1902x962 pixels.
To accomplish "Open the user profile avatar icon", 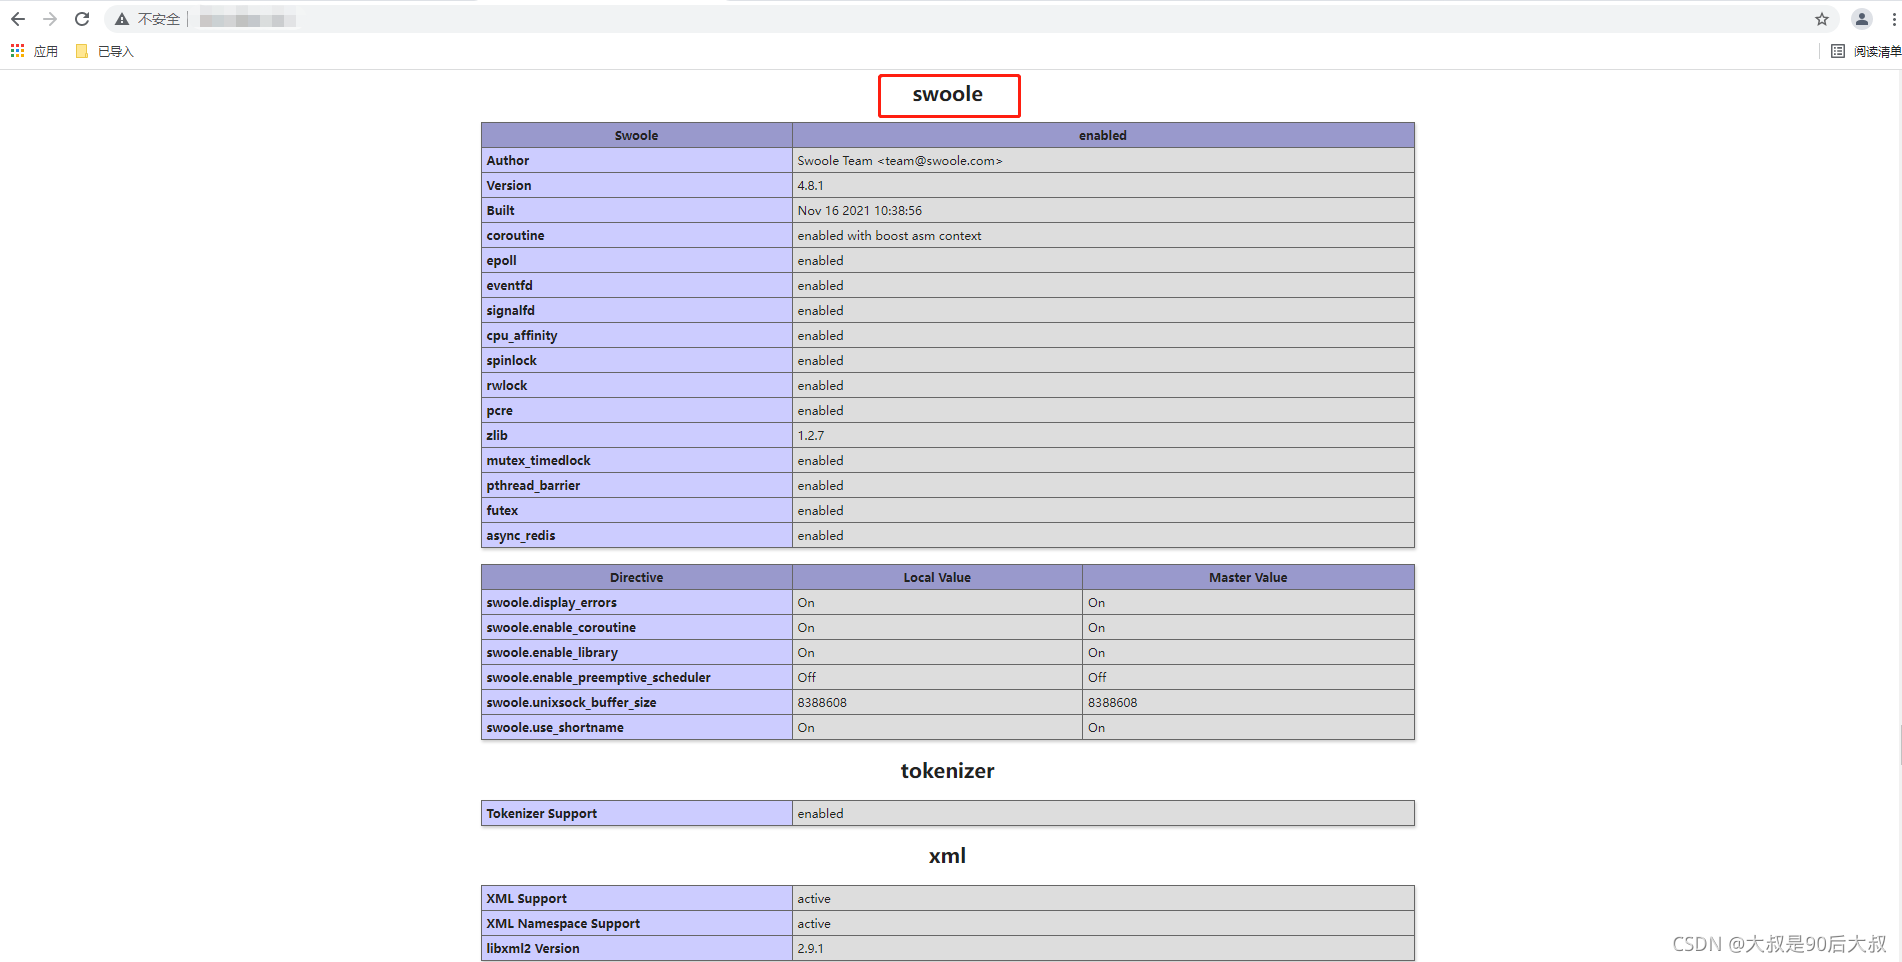I will (1862, 19).
